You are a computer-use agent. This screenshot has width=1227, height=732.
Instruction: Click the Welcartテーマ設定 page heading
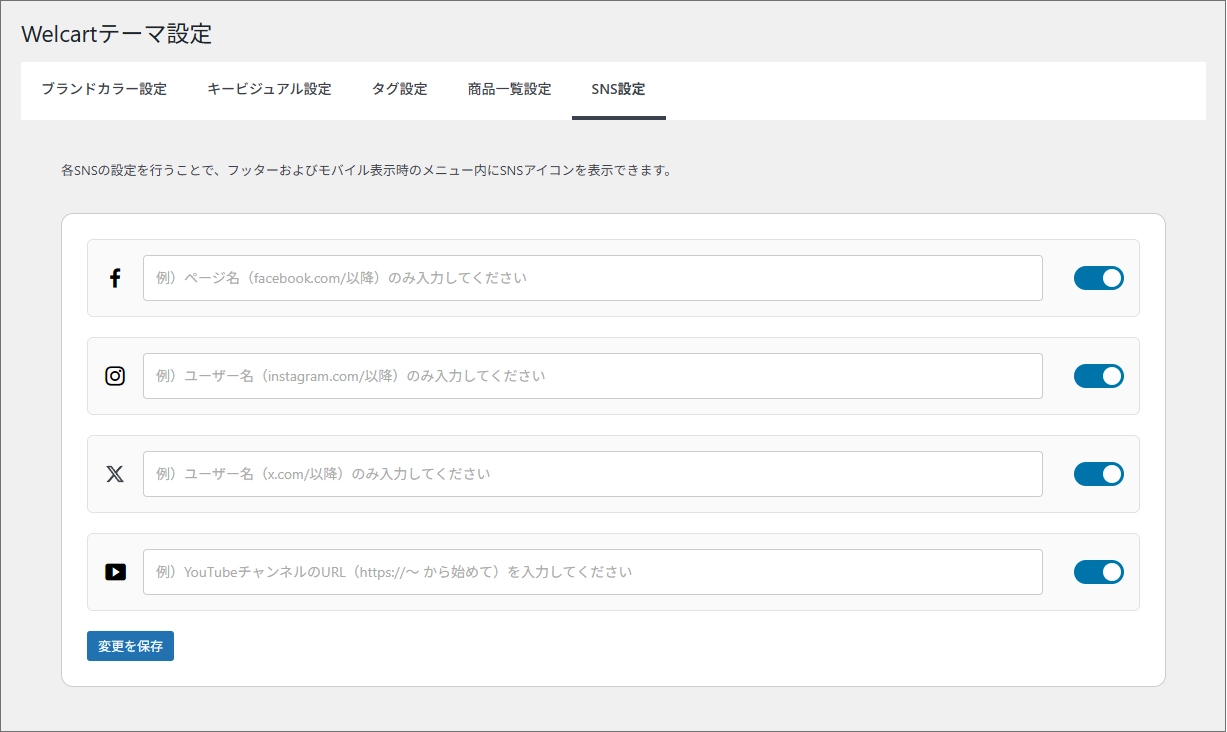(x=115, y=33)
